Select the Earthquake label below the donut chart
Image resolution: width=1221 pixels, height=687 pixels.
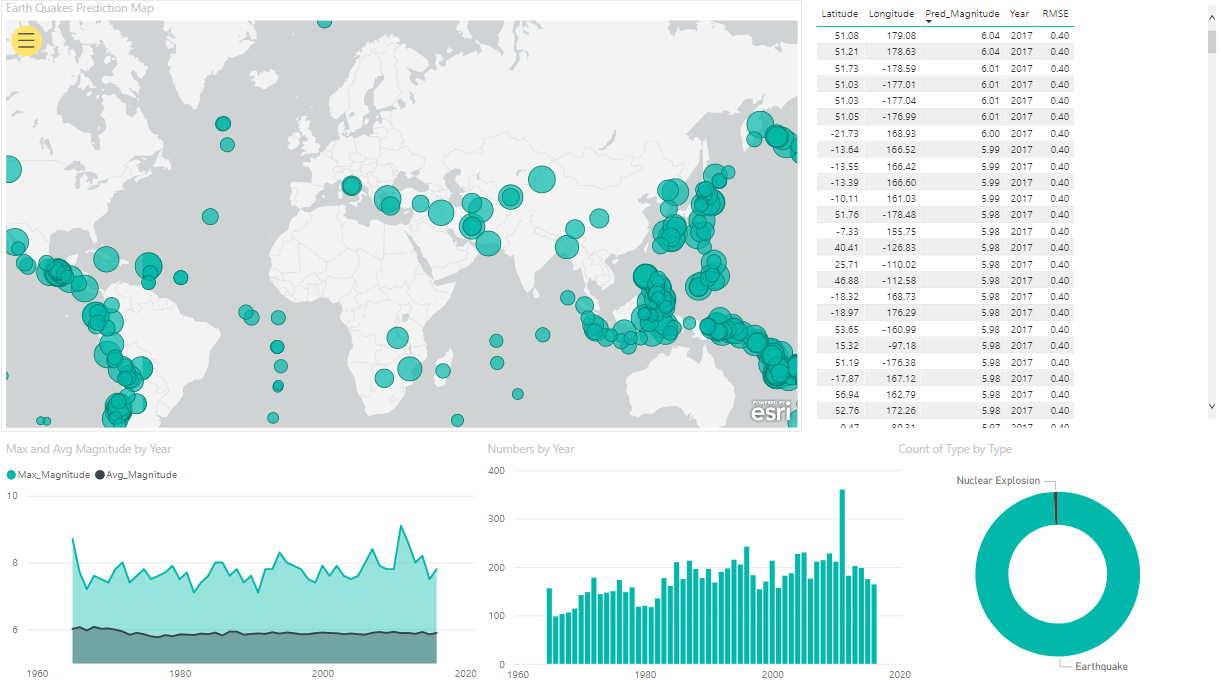1100,666
